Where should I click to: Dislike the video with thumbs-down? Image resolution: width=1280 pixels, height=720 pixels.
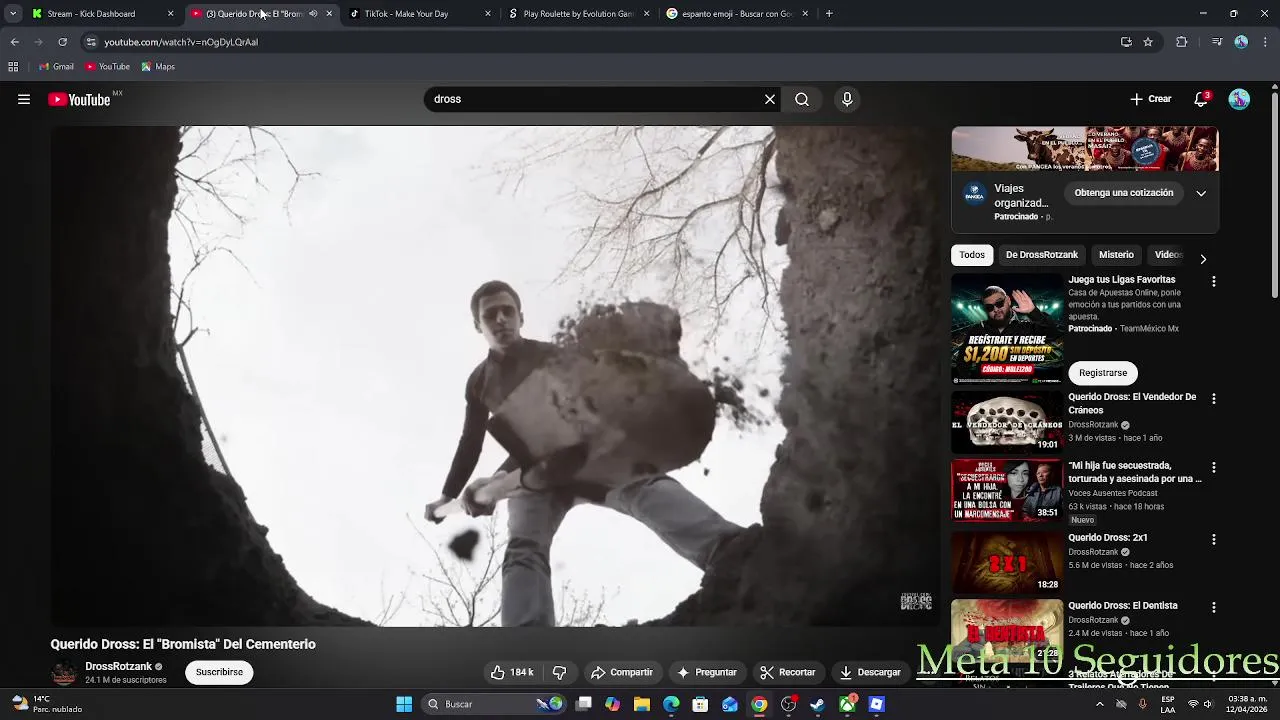coord(560,672)
